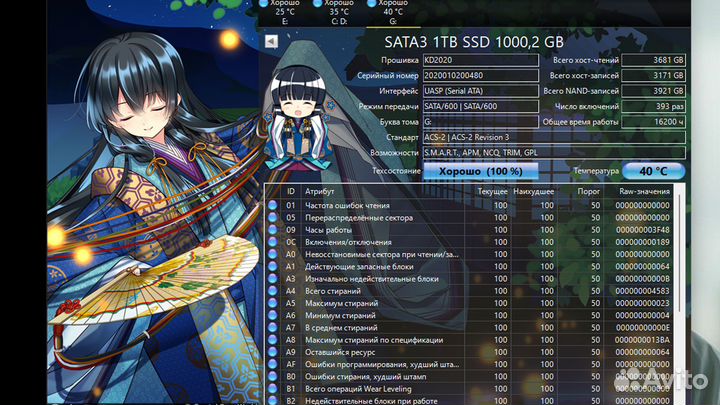
Task: Click the Порог column header
Action: [x=589, y=191]
